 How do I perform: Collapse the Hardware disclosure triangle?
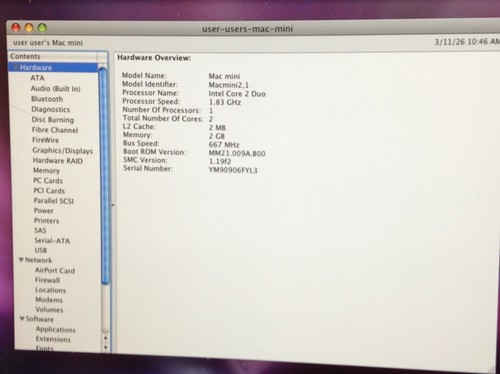point(15,68)
